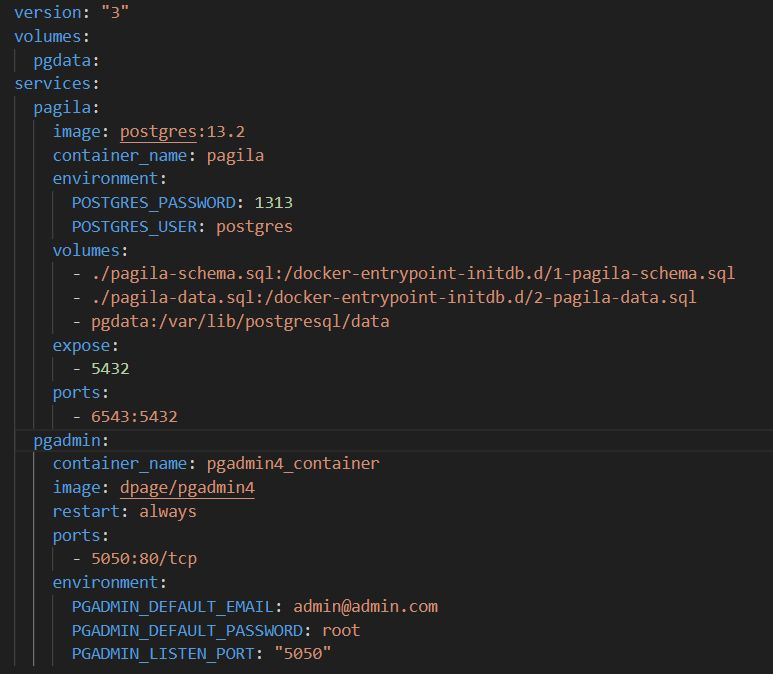Click the 6543:5432 port mapping

134,417
